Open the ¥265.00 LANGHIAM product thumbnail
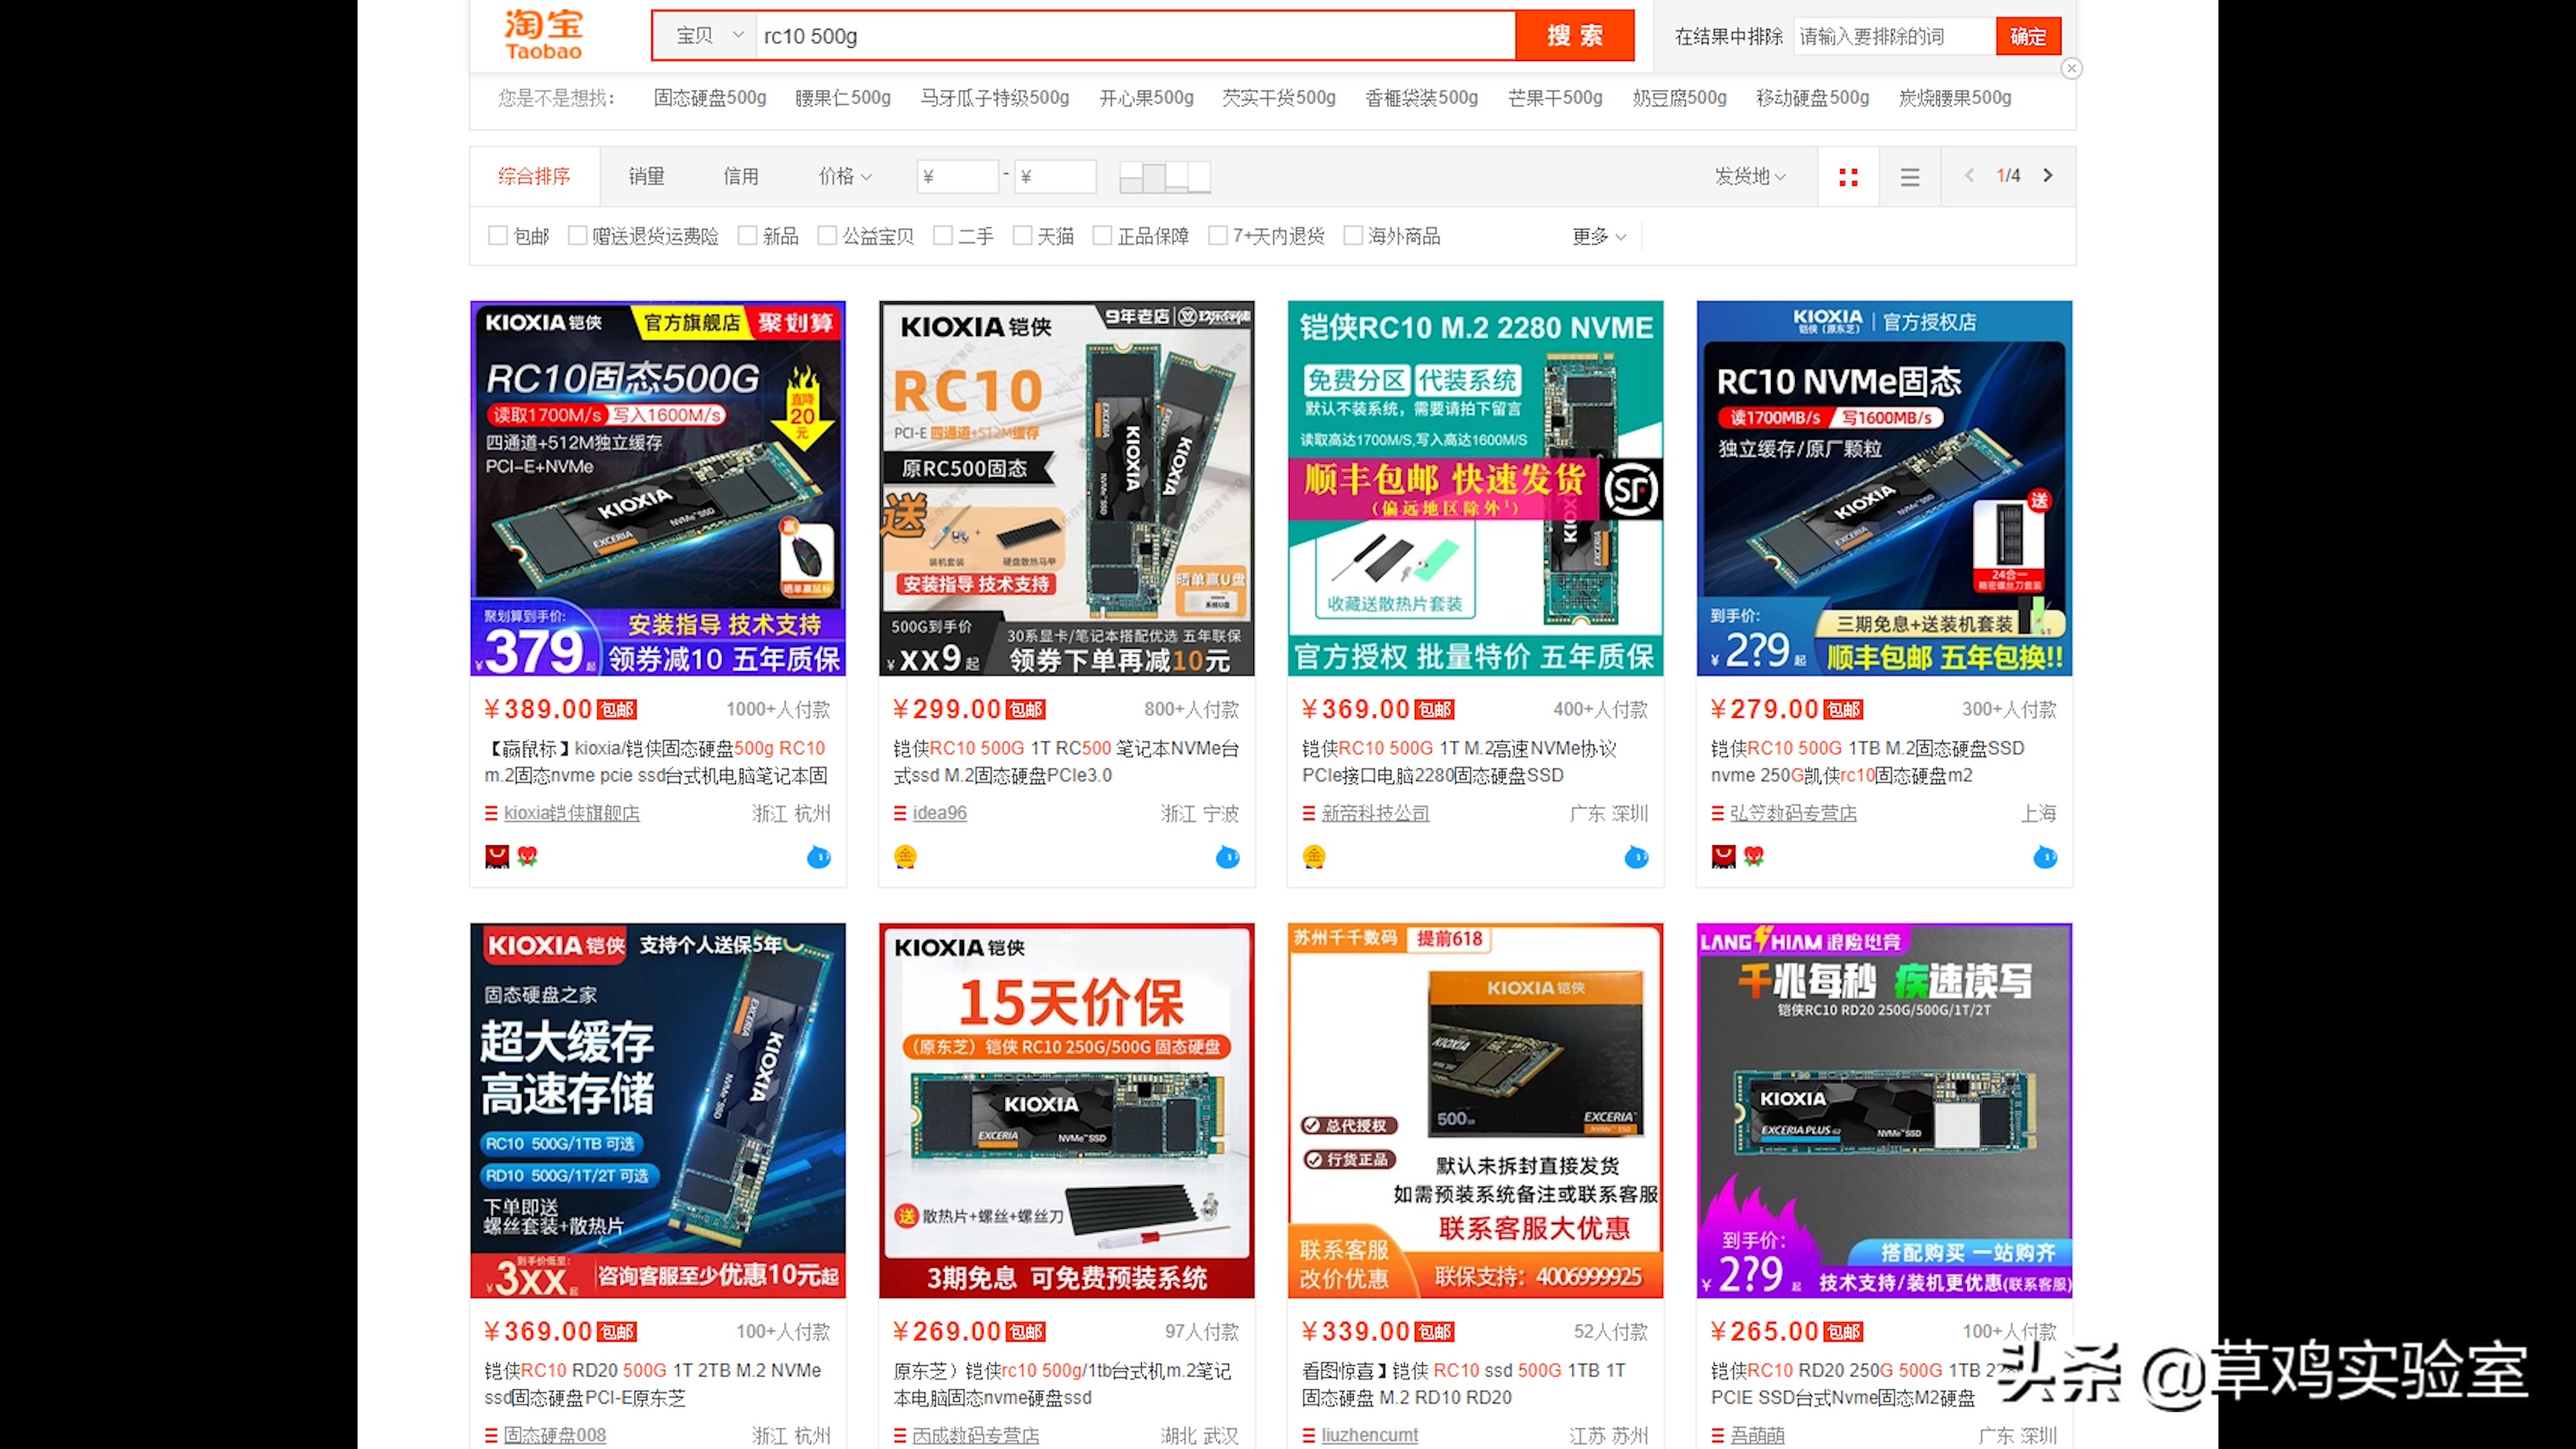The image size is (2576, 1449). click(1884, 1110)
